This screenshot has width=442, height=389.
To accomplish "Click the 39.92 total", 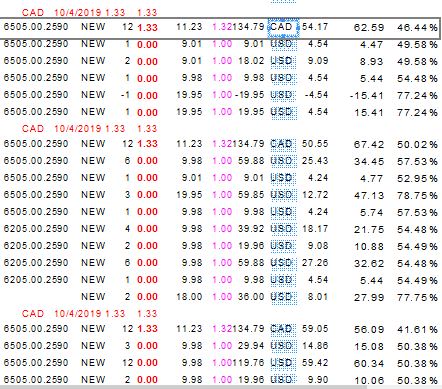I will pos(251,229).
